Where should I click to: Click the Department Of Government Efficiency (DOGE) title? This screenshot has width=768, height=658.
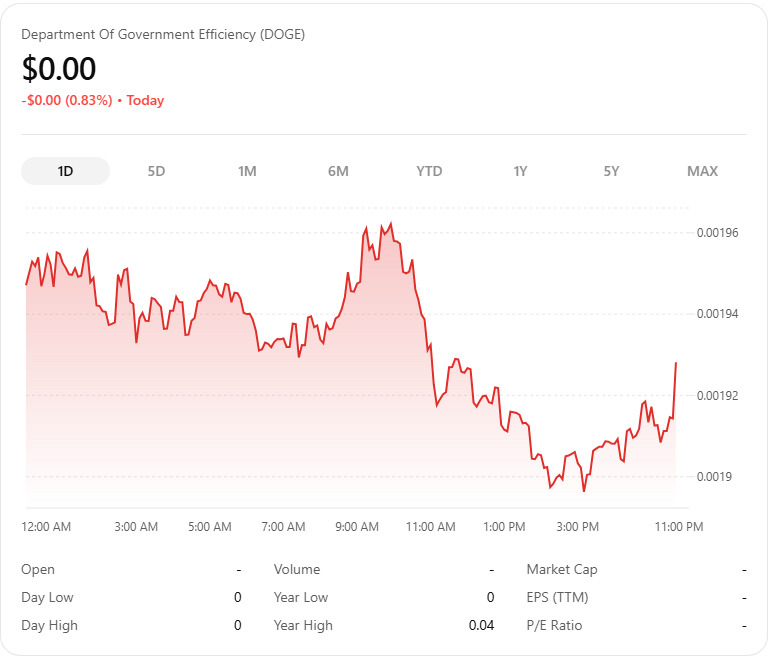(163, 34)
